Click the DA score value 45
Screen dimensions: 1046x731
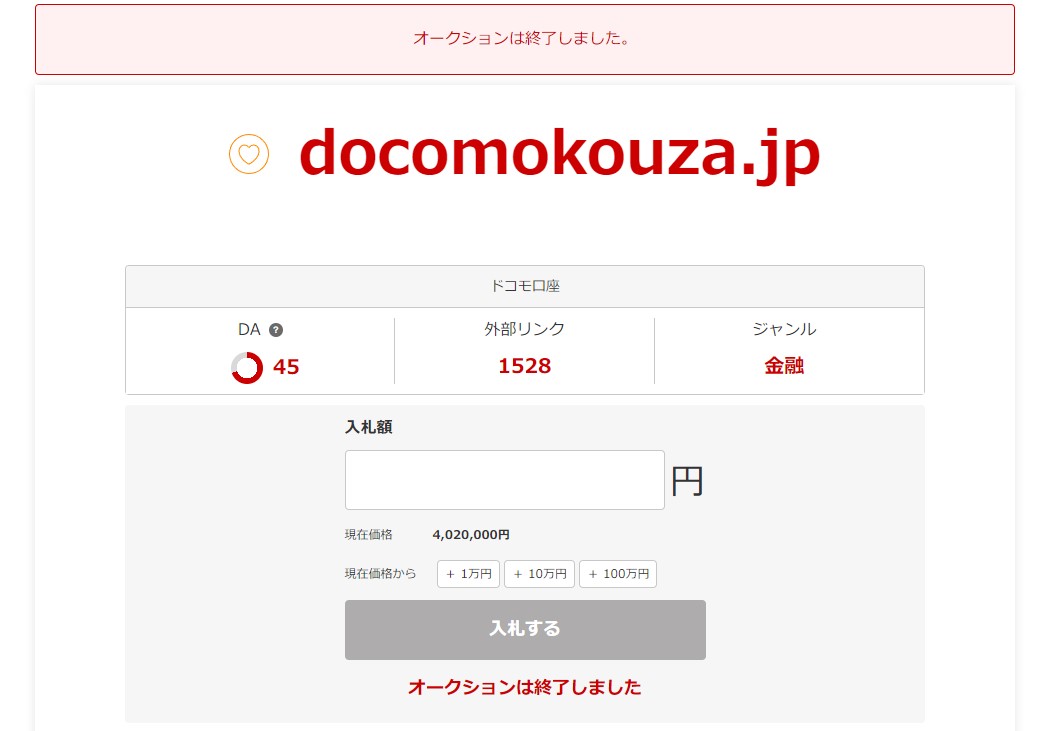tap(286, 367)
